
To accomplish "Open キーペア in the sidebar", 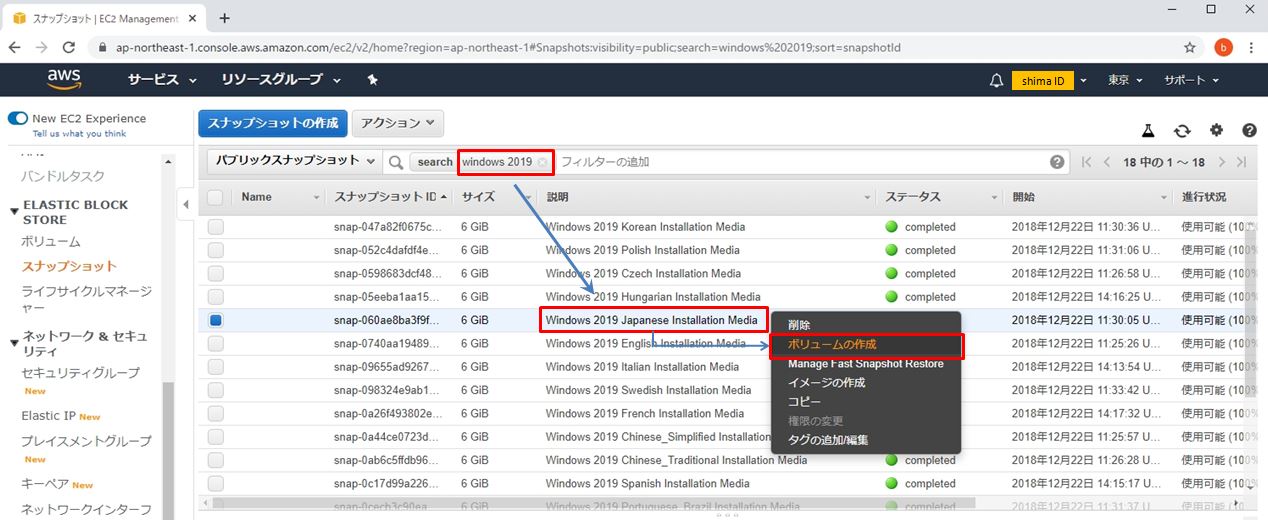I will (x=45, y=484).
